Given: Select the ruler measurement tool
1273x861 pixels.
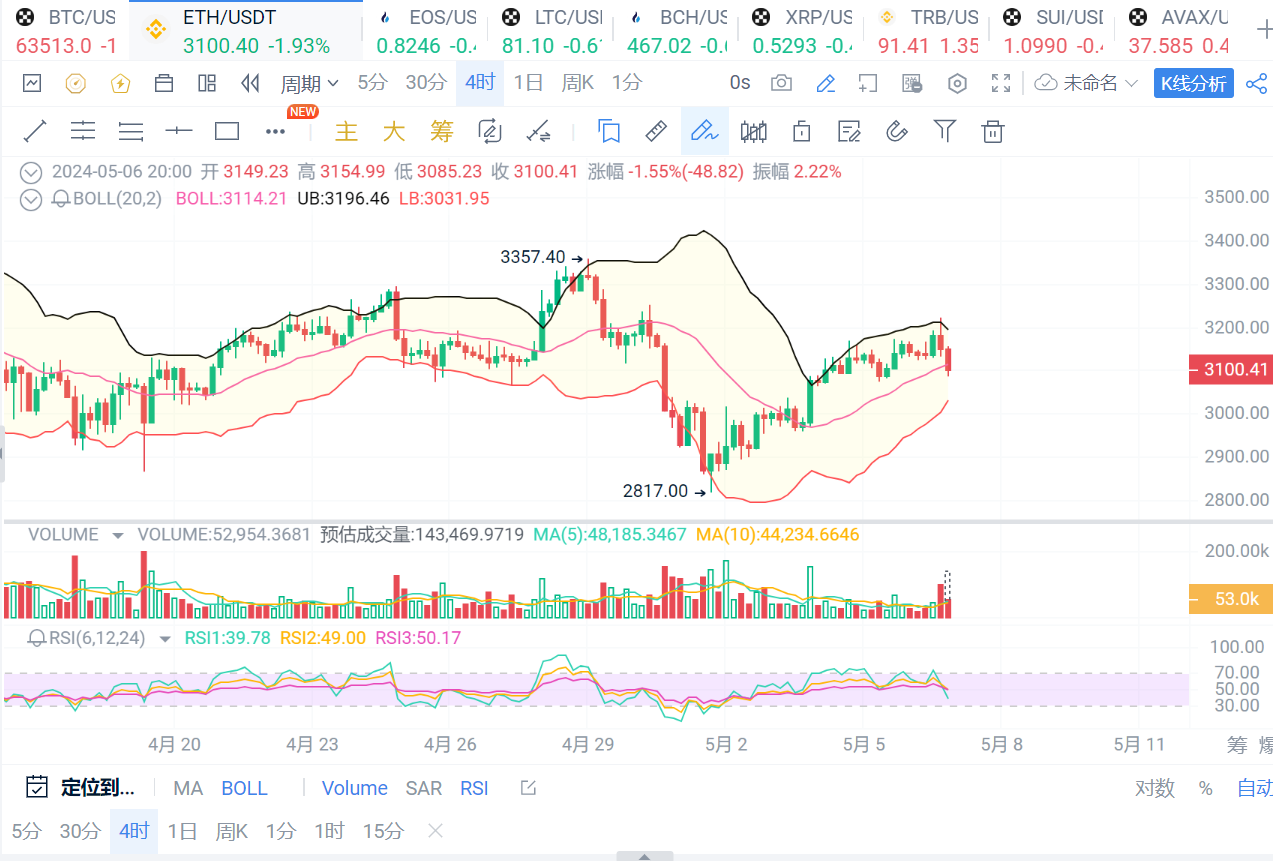Looking at the screenshot, I should coord(655,131).
